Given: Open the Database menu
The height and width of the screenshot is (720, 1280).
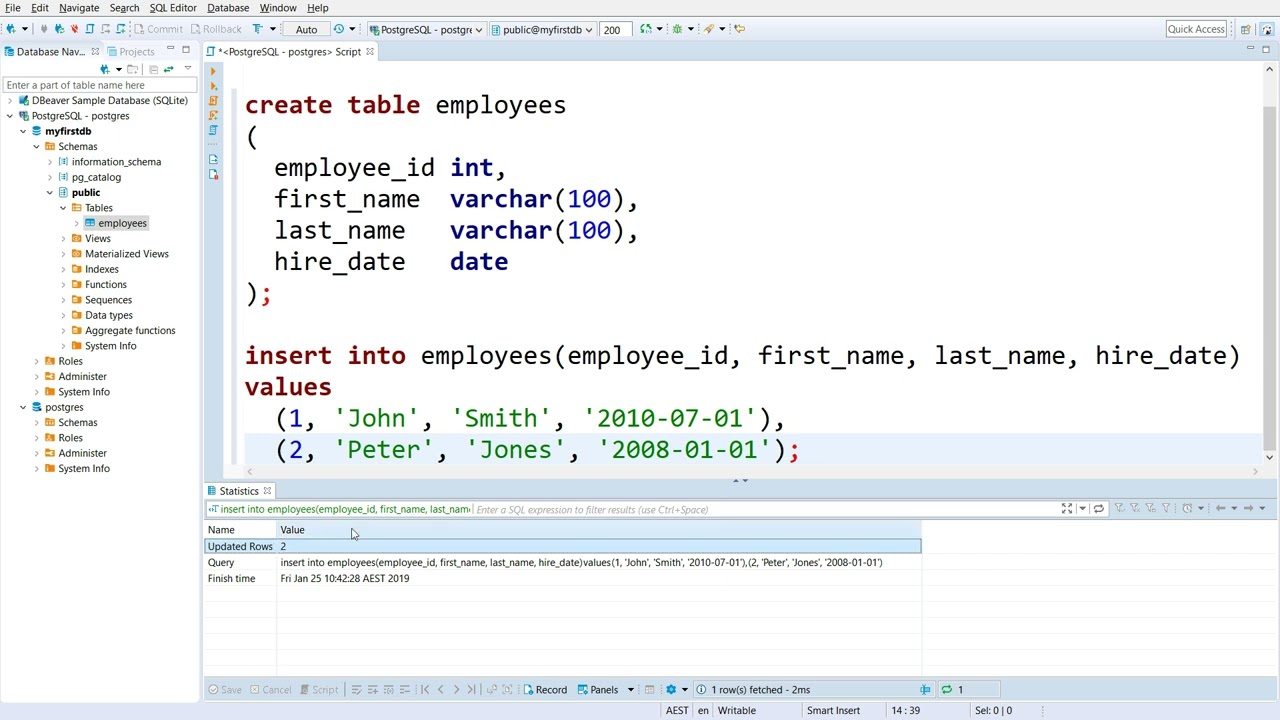Looking at the screenshot, I should (x=228, y=8).
